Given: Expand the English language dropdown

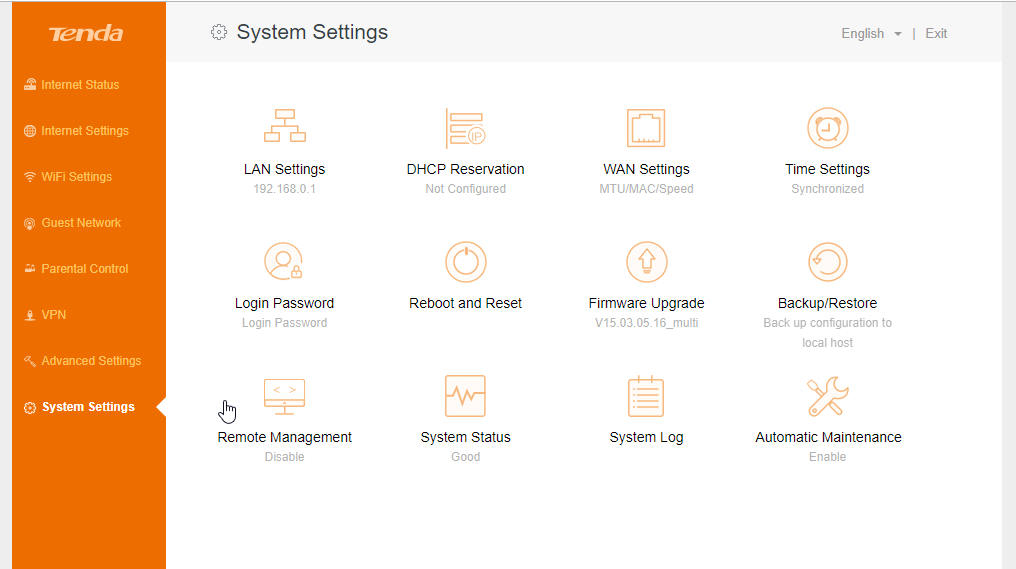Looking at the screenshot, I should (871, 34).
